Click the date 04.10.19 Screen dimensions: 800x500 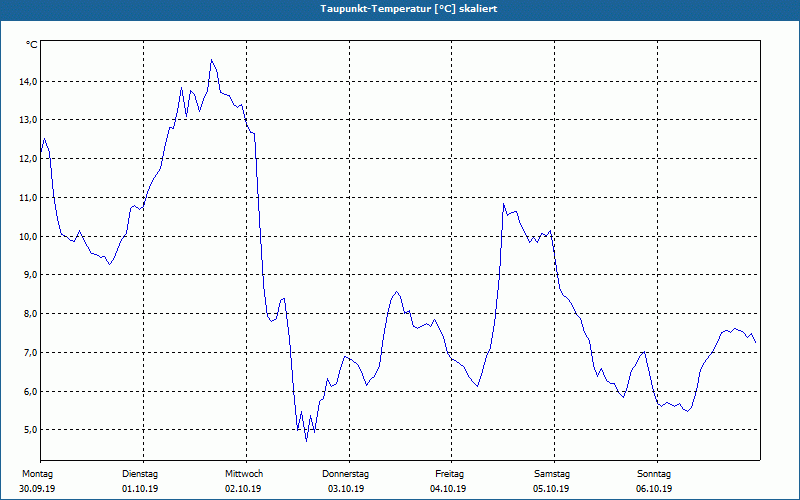tap(448, 489)
